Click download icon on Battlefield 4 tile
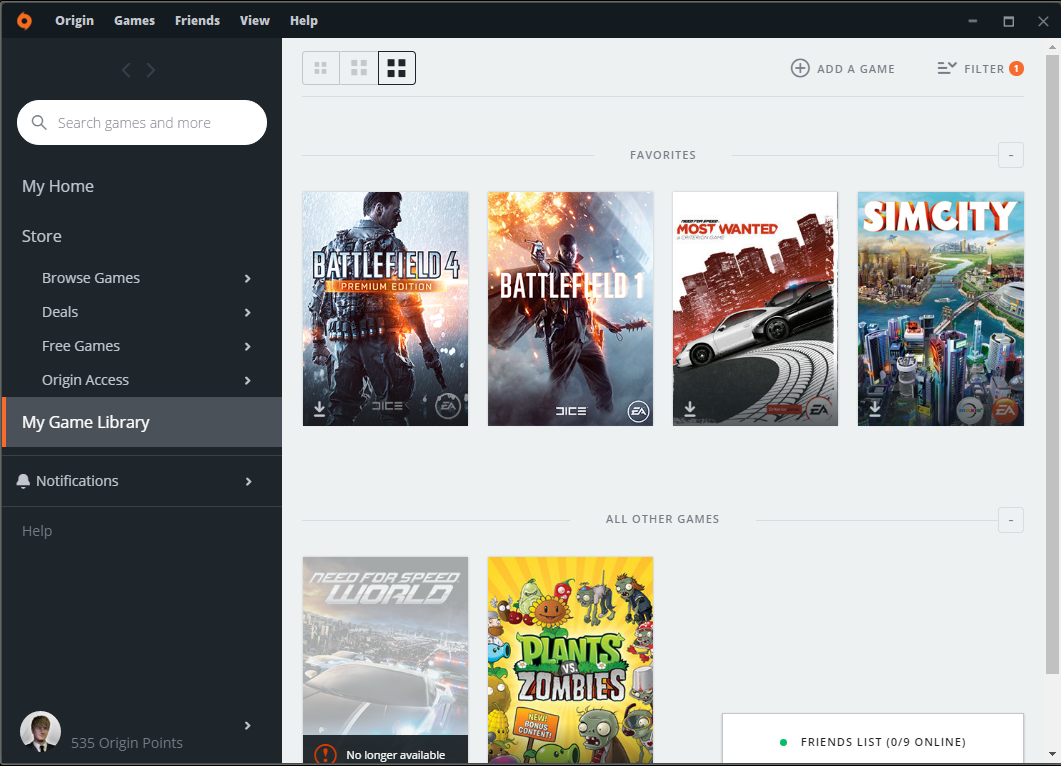This screenshot has width=1061, height=766. coord(320,409)
